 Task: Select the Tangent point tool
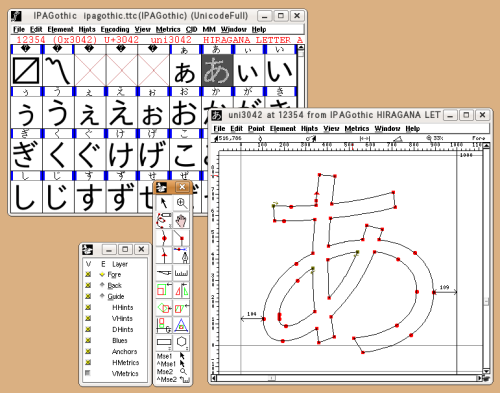164,255
